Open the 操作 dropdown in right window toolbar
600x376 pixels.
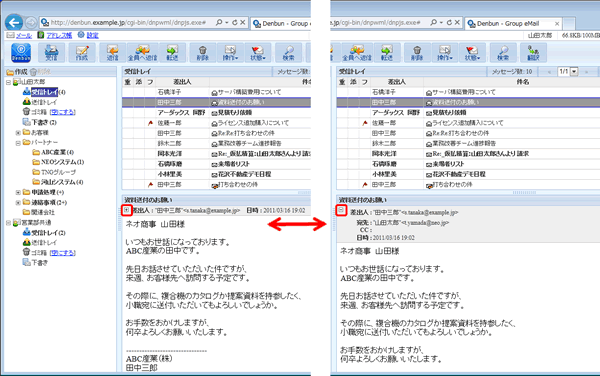[x=445, y=52]
